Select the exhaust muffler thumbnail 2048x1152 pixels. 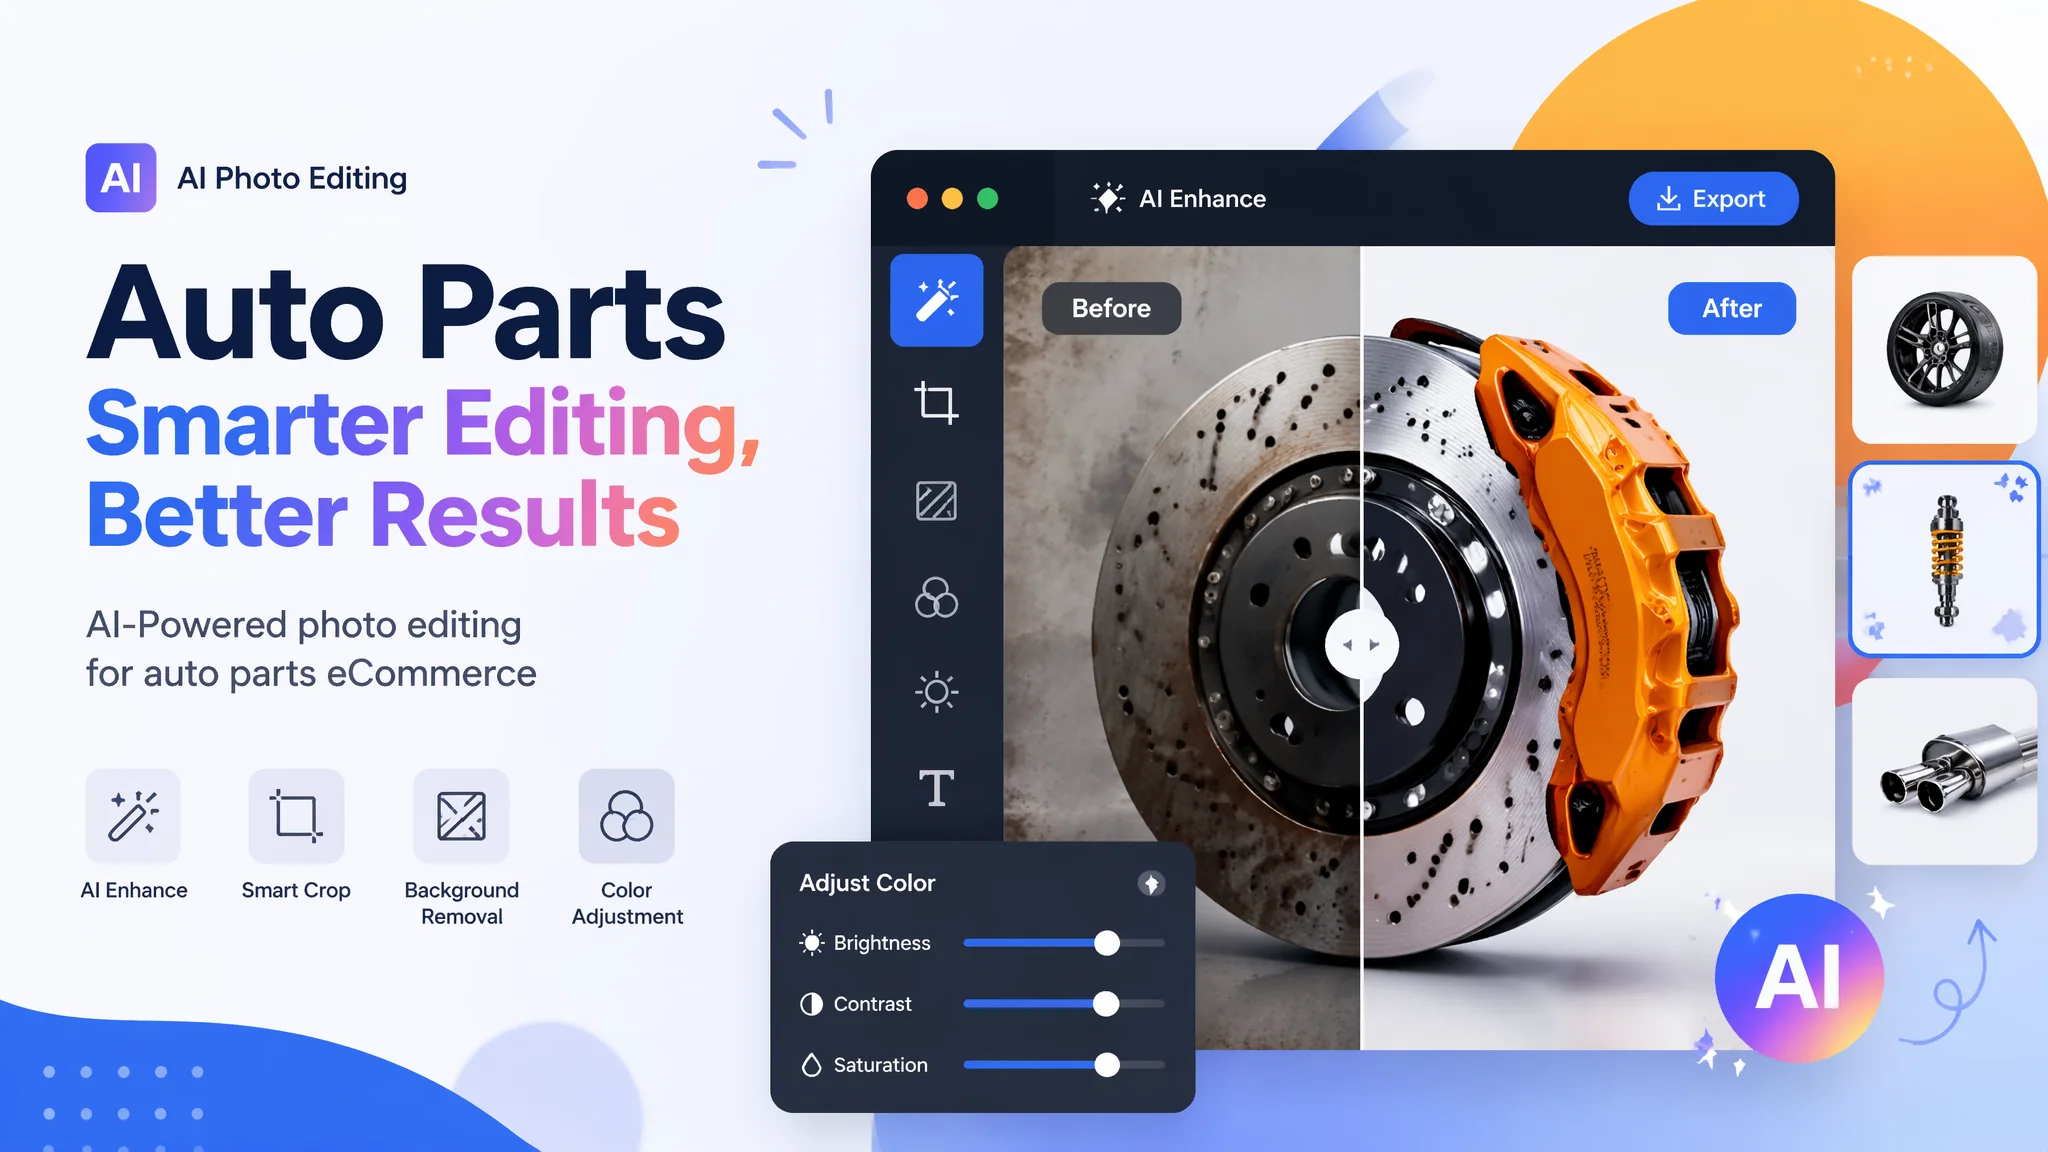tap(1944, 771)
